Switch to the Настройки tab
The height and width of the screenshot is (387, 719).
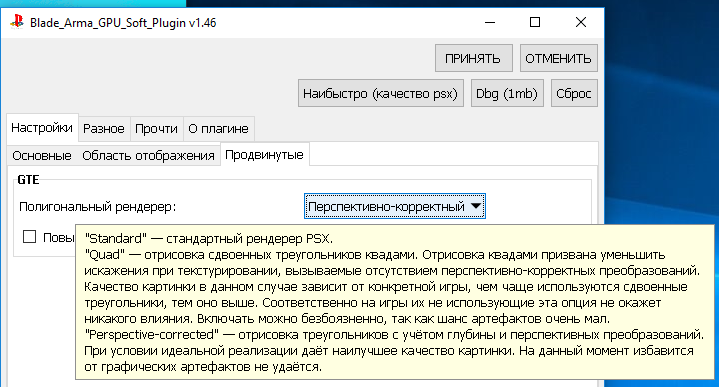click(x=42, y=127)
